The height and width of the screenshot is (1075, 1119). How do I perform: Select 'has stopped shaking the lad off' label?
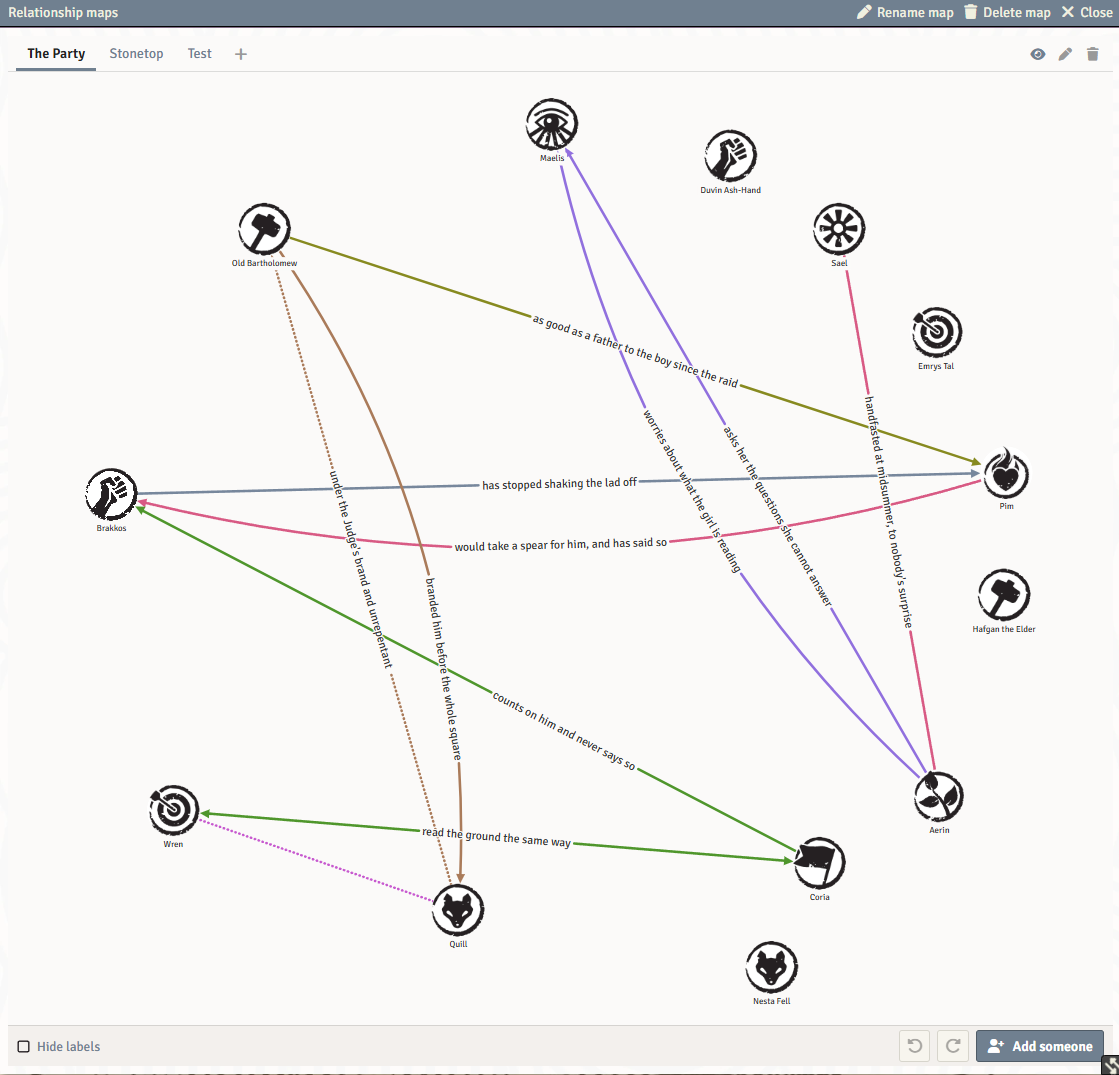click(x=560, y=483)
